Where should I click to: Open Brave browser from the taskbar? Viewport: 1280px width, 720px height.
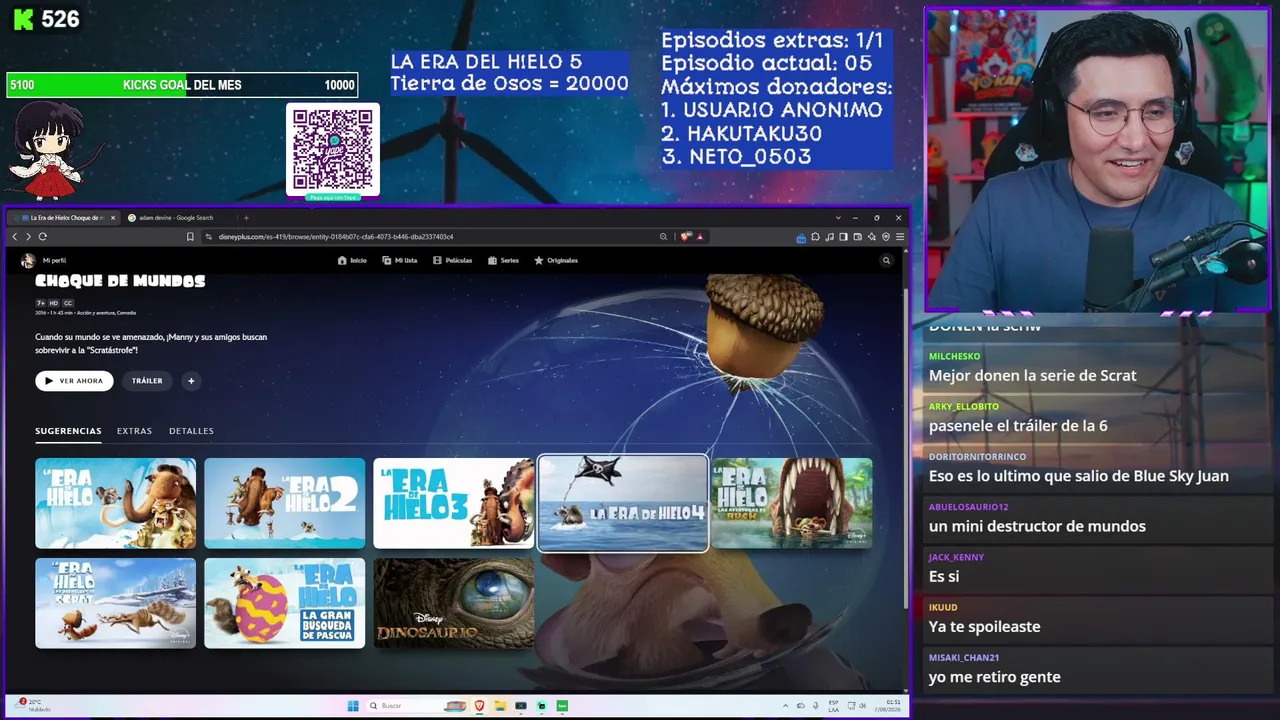(480, 706)
